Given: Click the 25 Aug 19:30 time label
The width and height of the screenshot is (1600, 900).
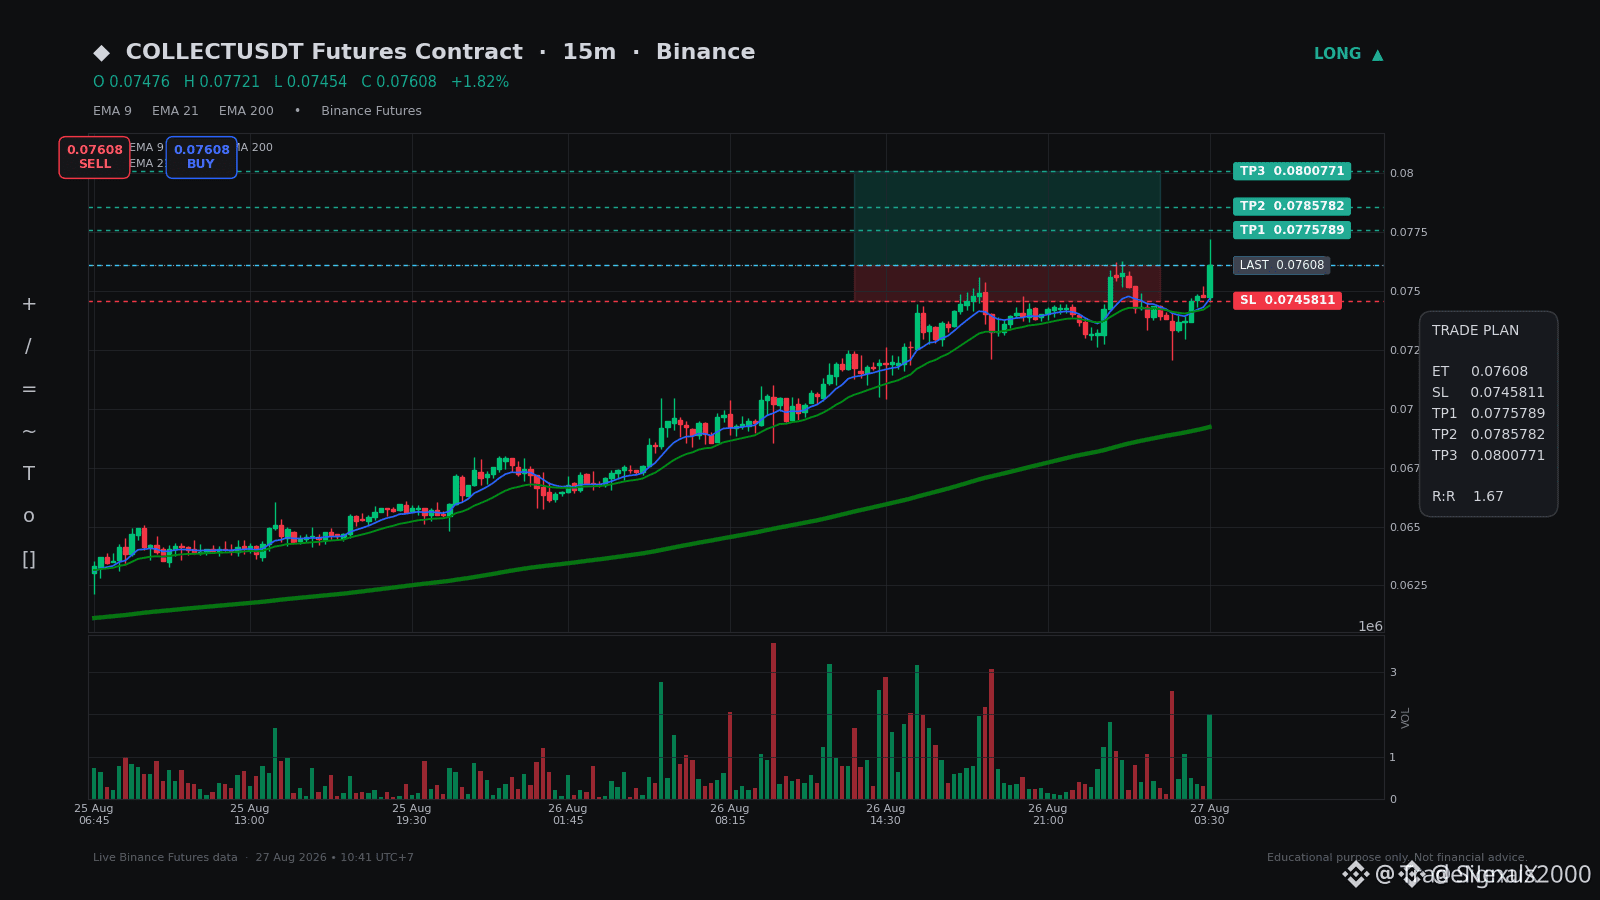Looking at the screenshot, I should coord(412,815).
